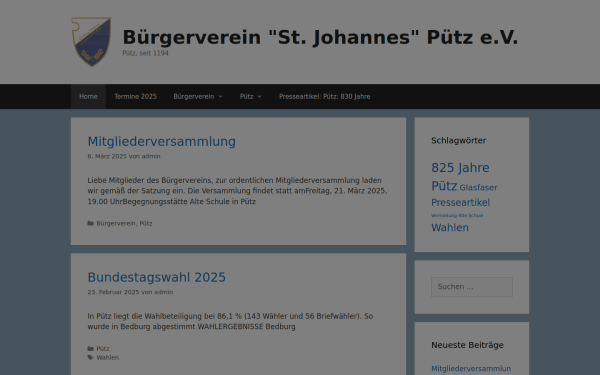Open the Bürgerverein category under Mitgliederversammlung
Viewport: 600px width, 375px height.
coord(116,223)
